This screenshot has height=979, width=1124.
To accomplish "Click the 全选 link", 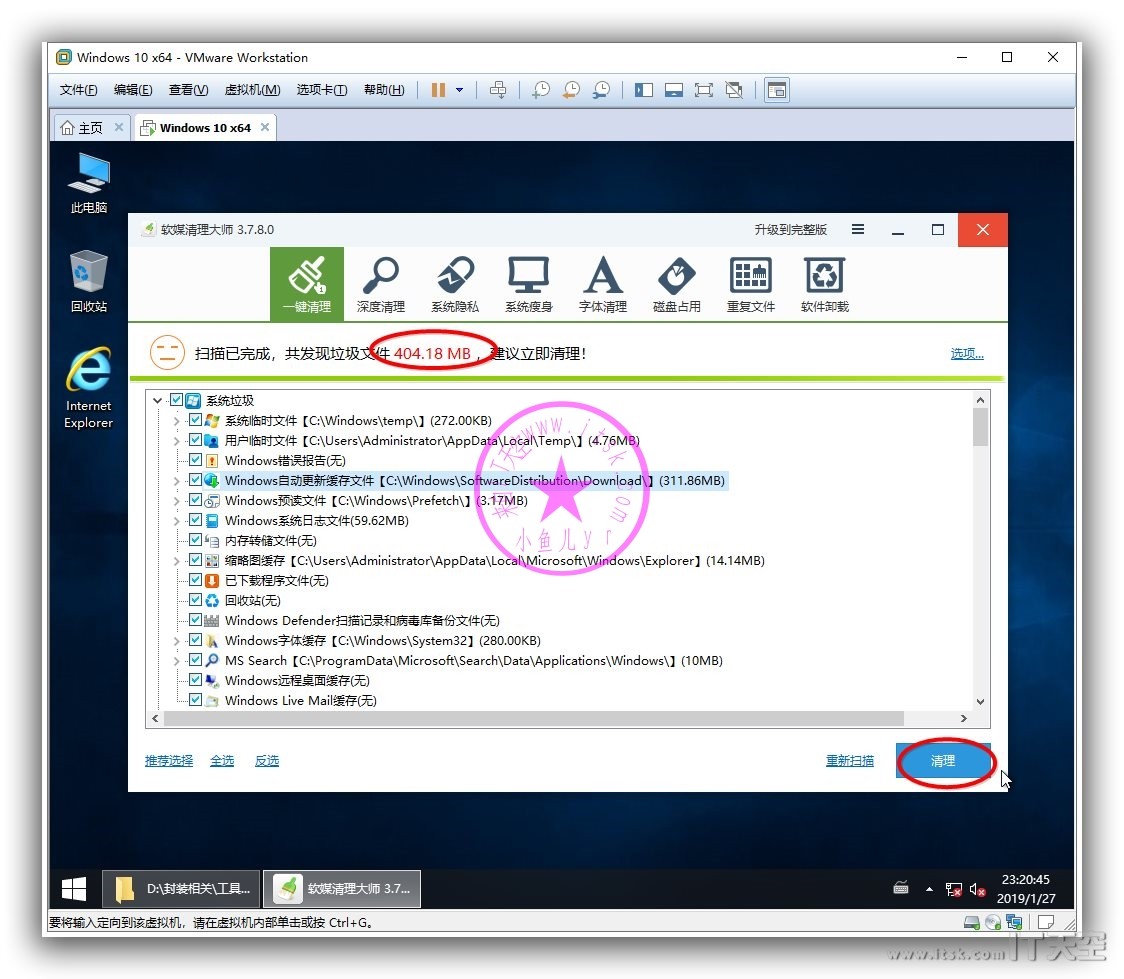I will (x=222, y=760).
